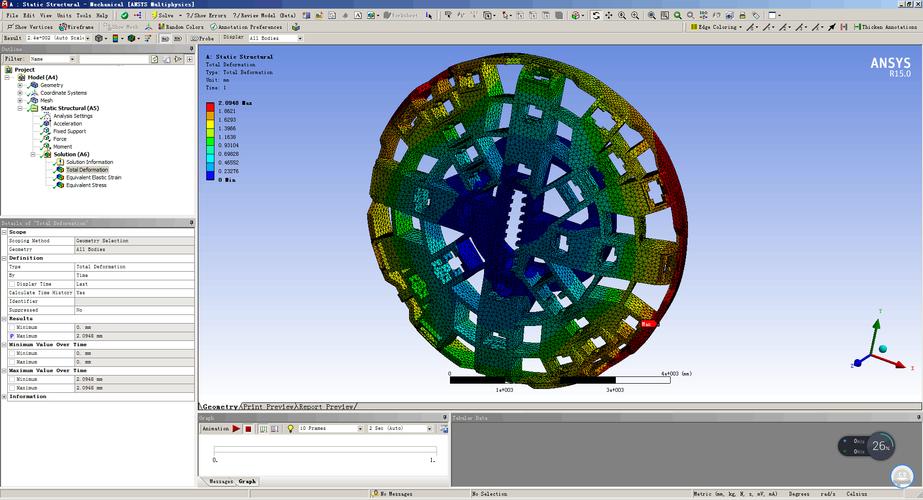923x500 pixels.
Task: Toggle Results Minimum parameter checkbox
Action: pyautogui.click(x=12, y=327)
